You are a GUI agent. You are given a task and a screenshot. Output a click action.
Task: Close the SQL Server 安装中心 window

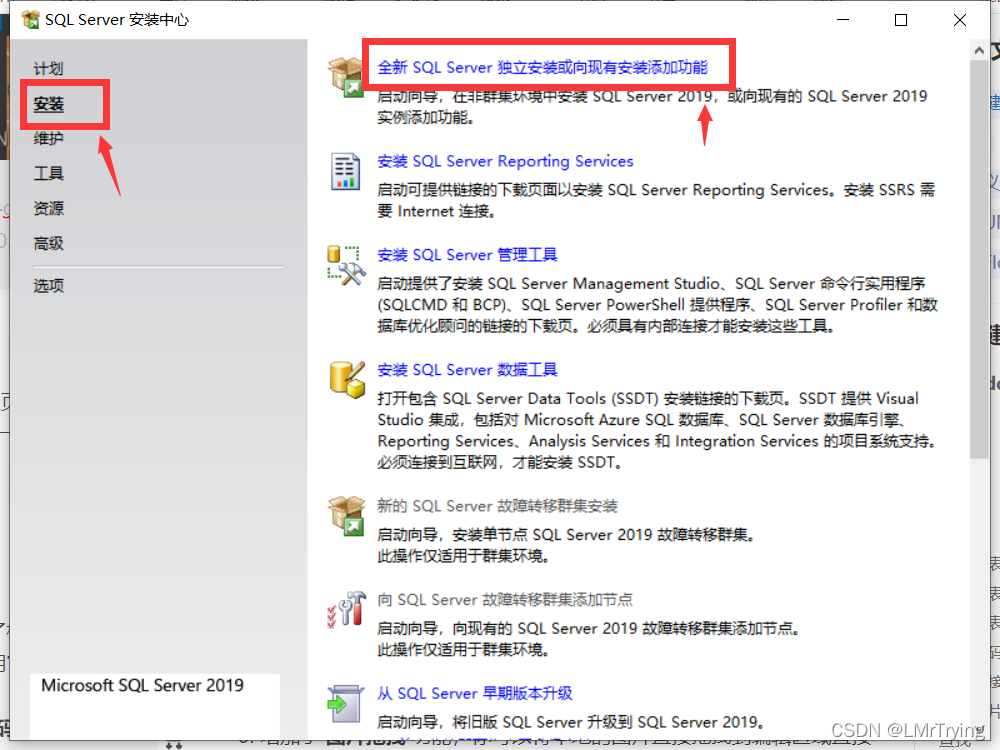click(x=960, y=20)
